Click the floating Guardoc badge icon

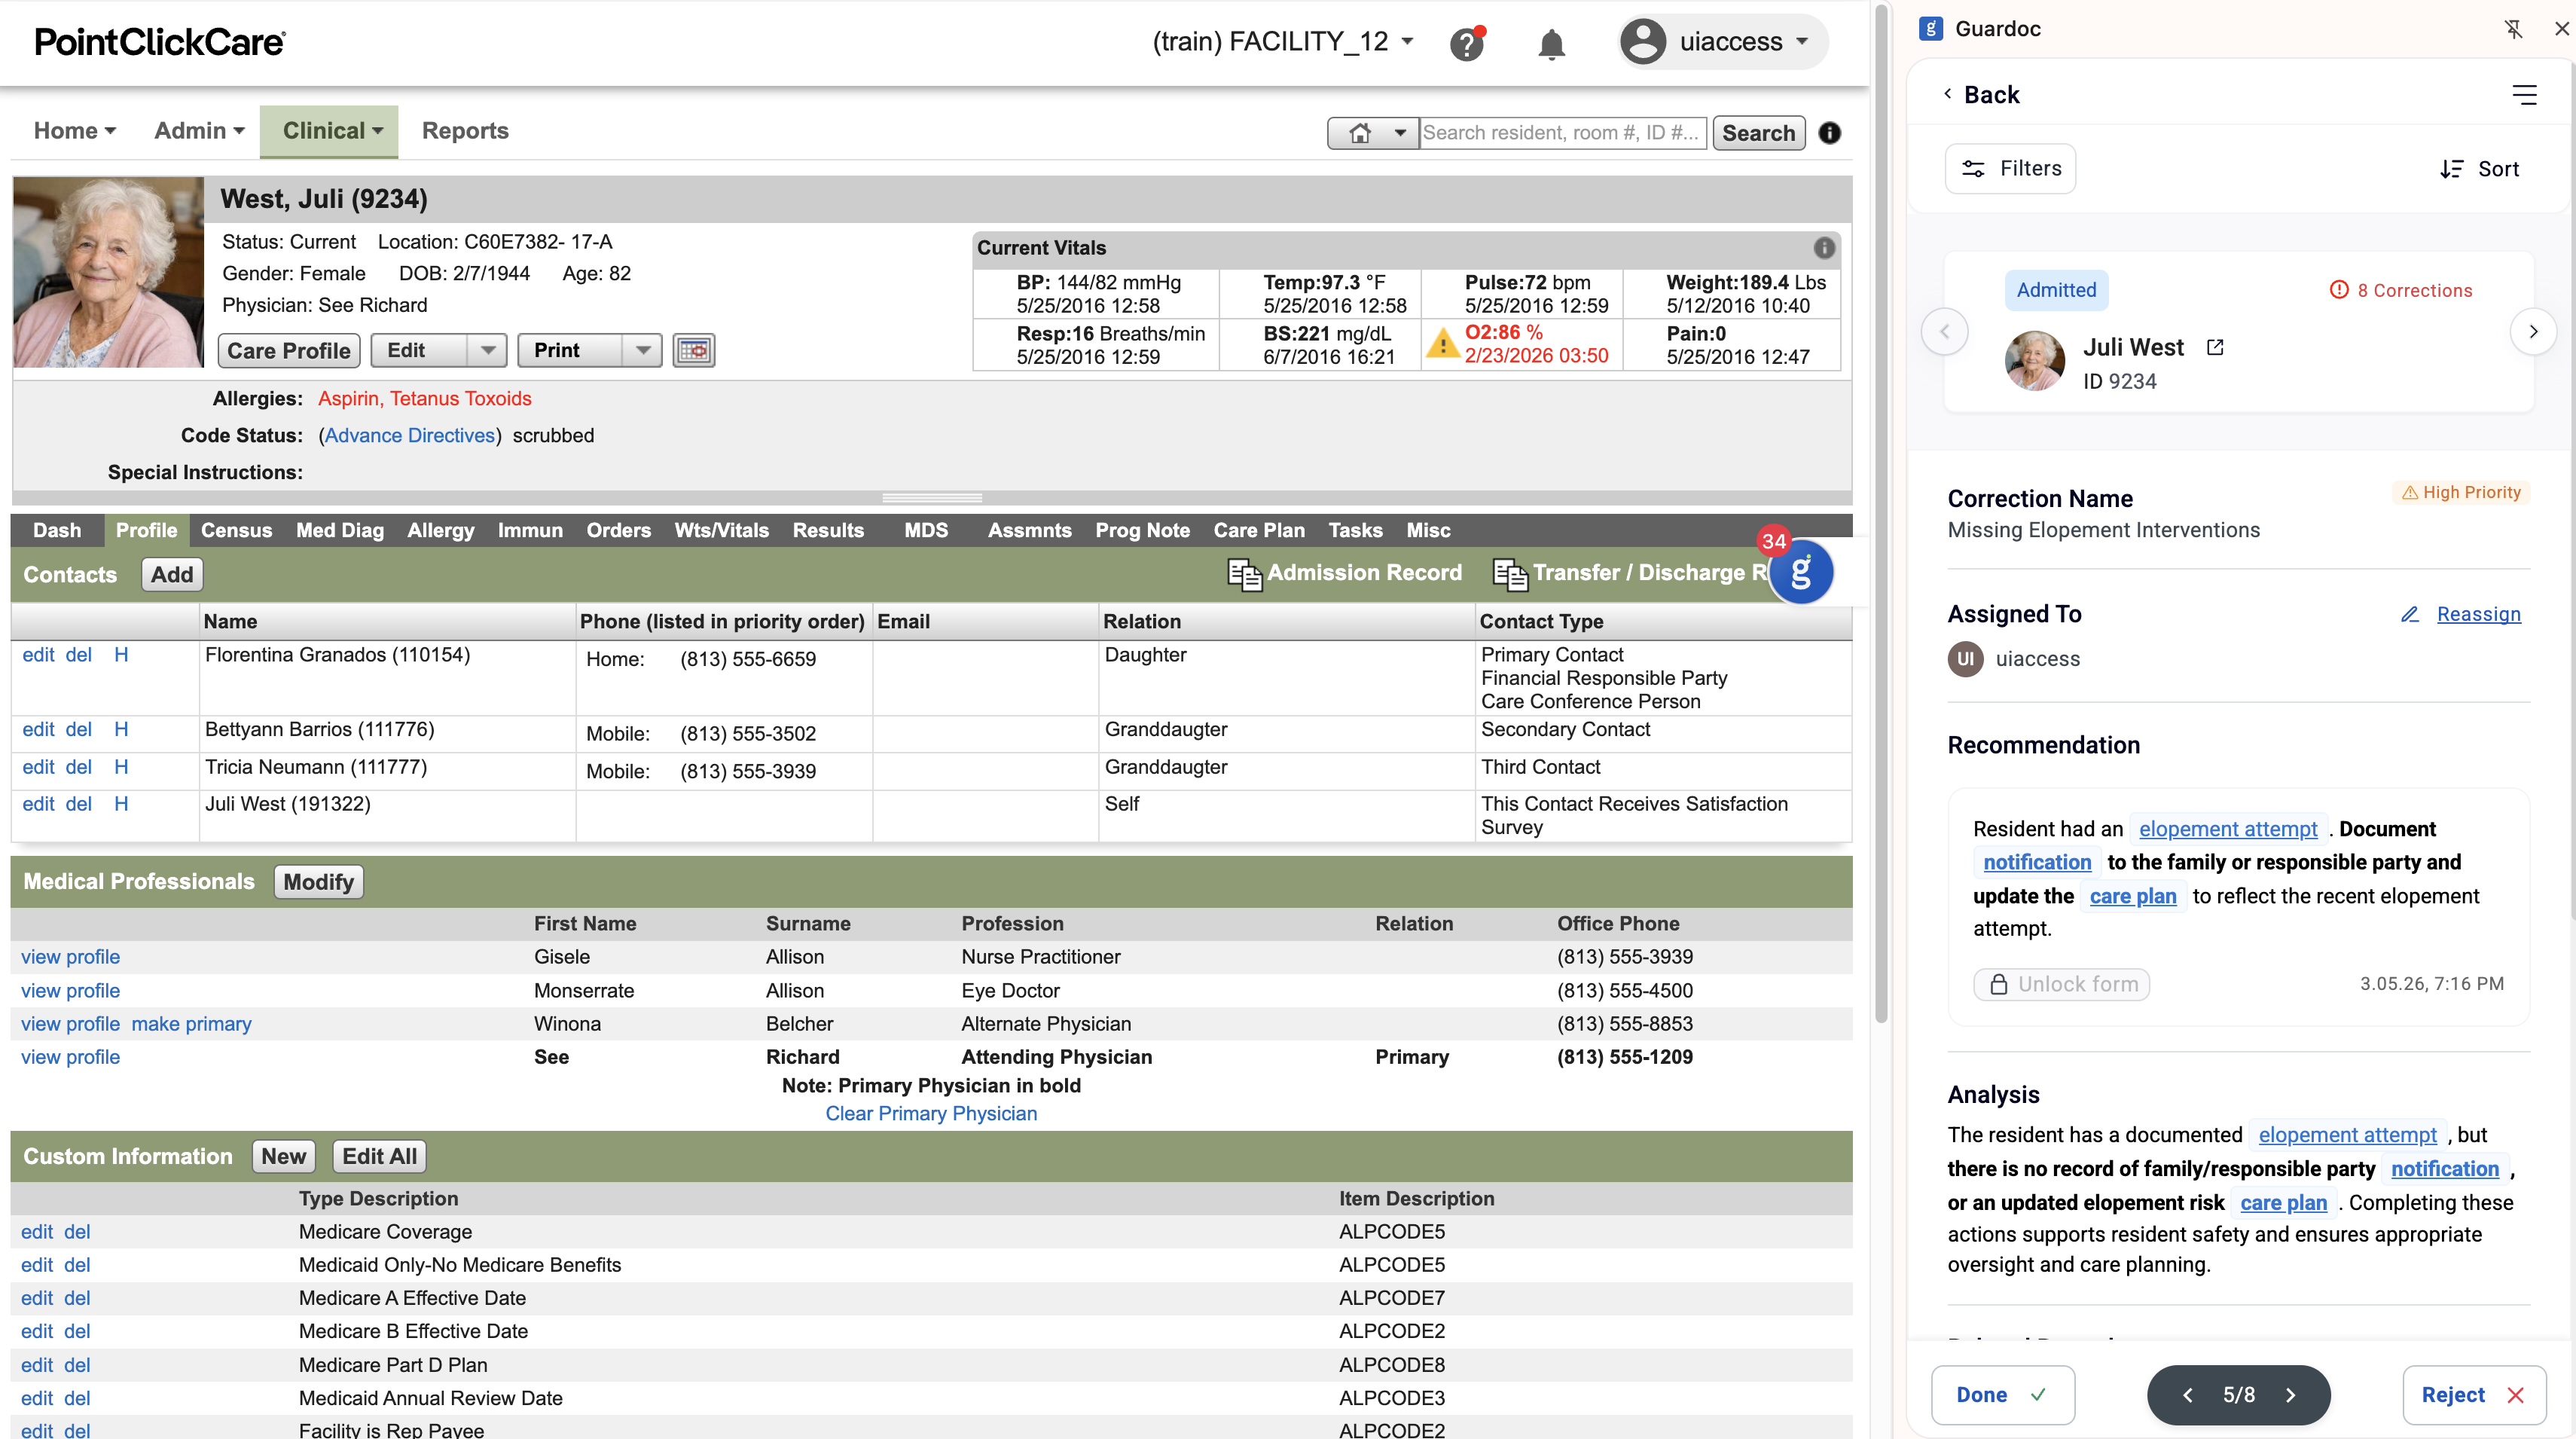tap(1802, 572)
